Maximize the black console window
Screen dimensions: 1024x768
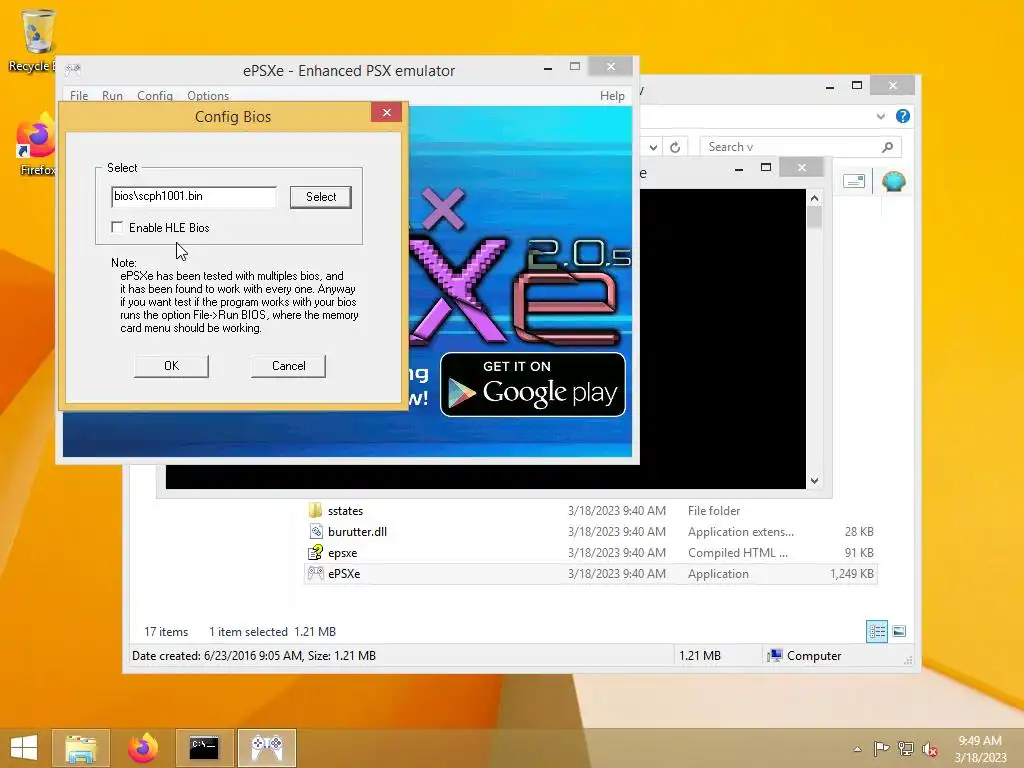[766, 167]
